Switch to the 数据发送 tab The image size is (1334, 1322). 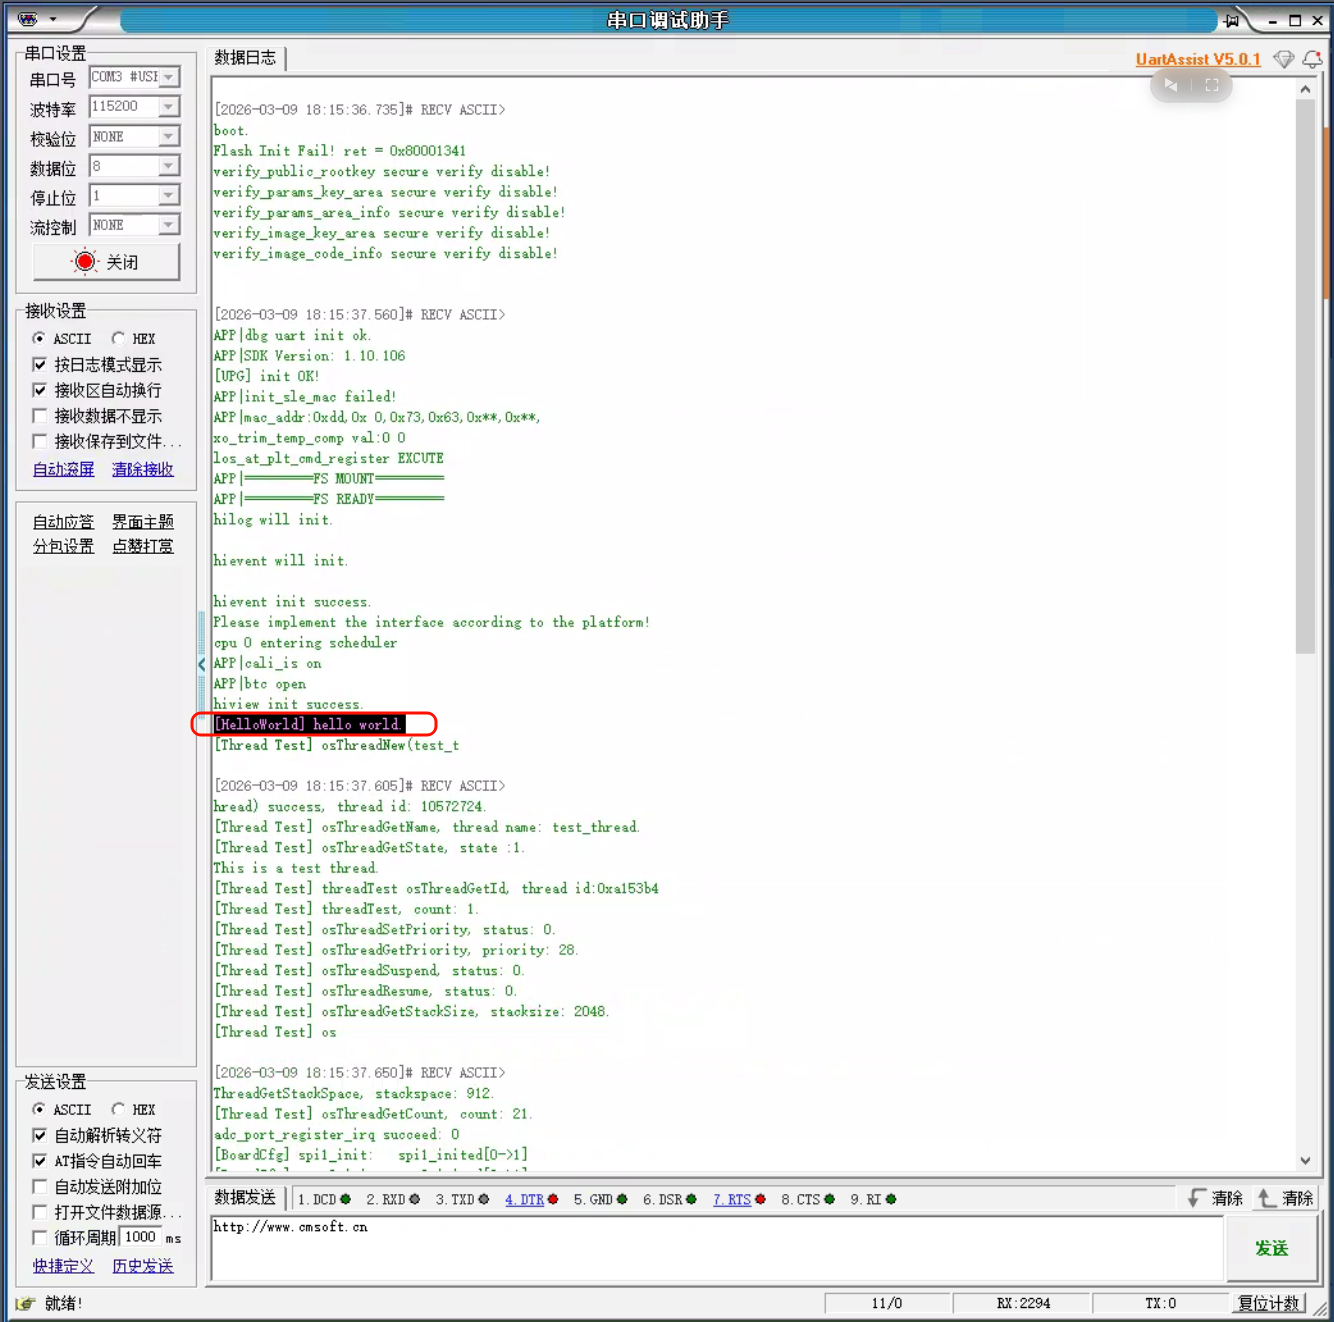(x=245, y=1198)
